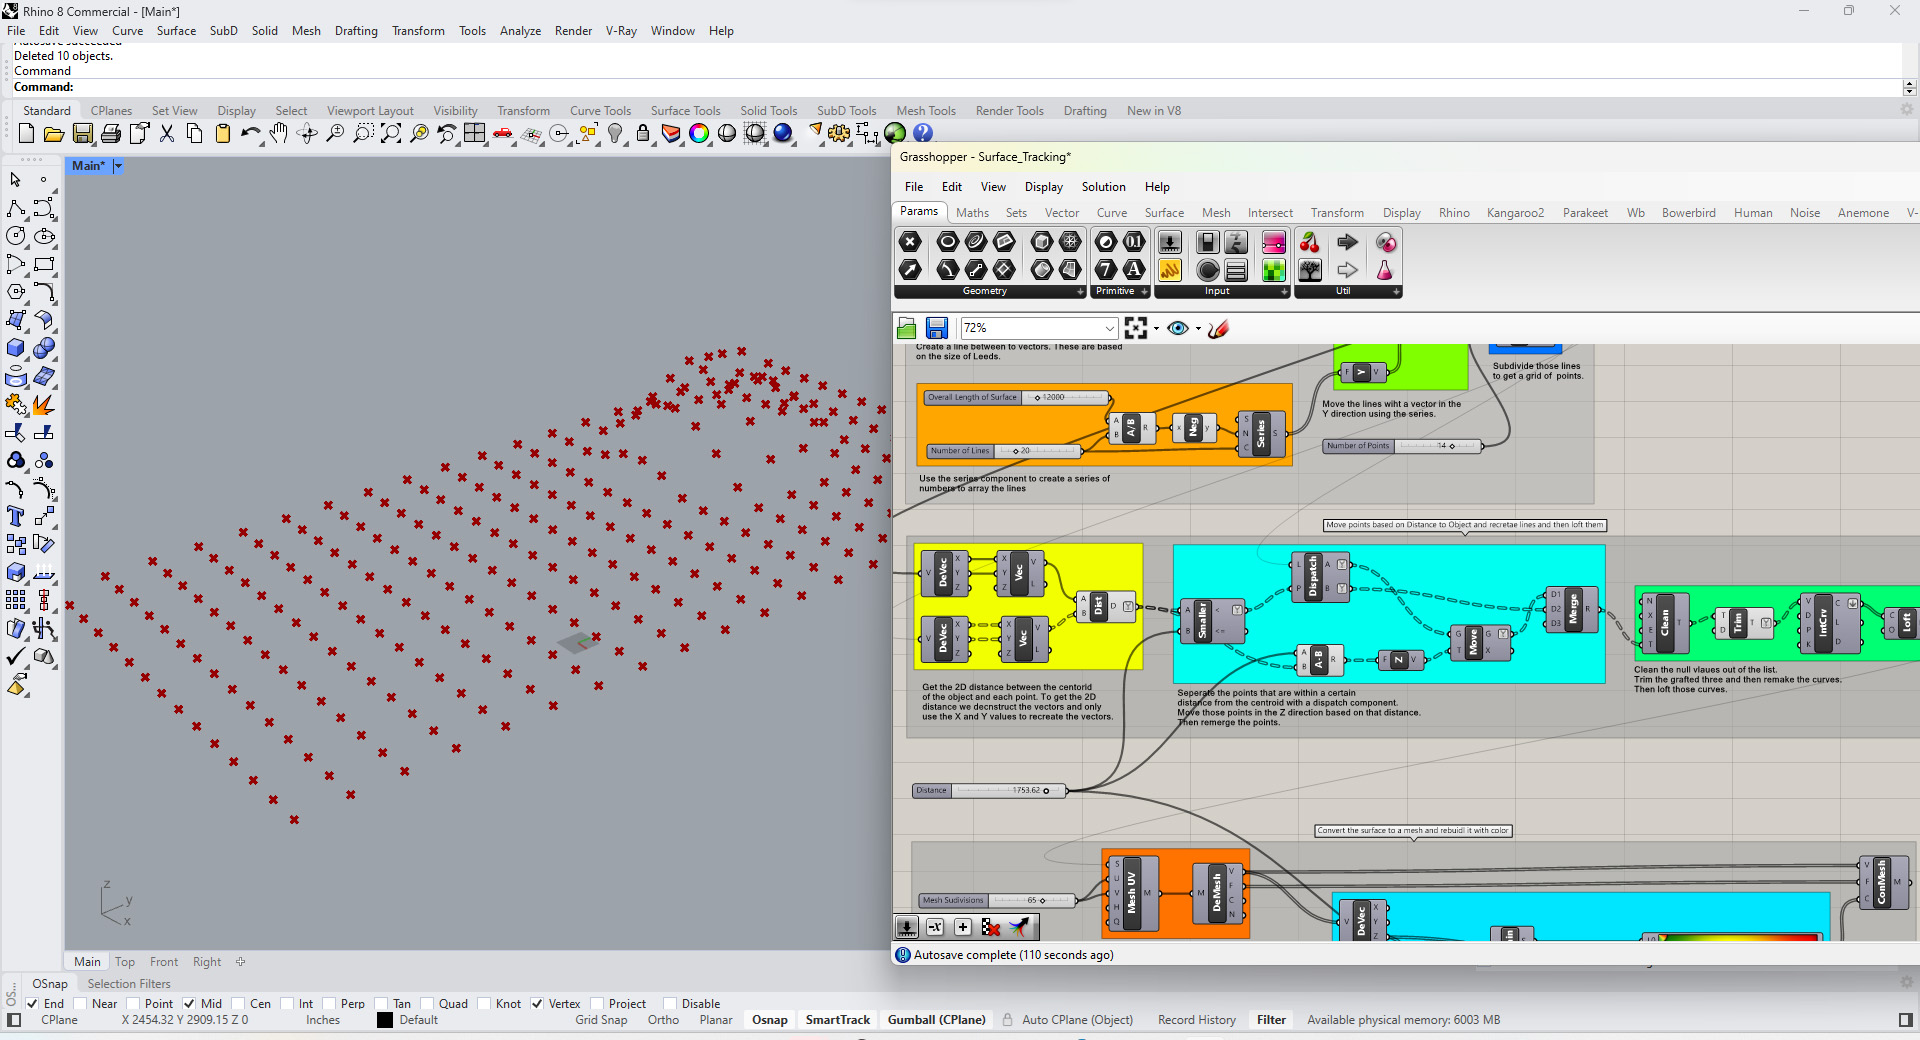Click the Undo arrow in the Standard toolbar
This screenshot has width=1920, height=1040.
[249, 133]
